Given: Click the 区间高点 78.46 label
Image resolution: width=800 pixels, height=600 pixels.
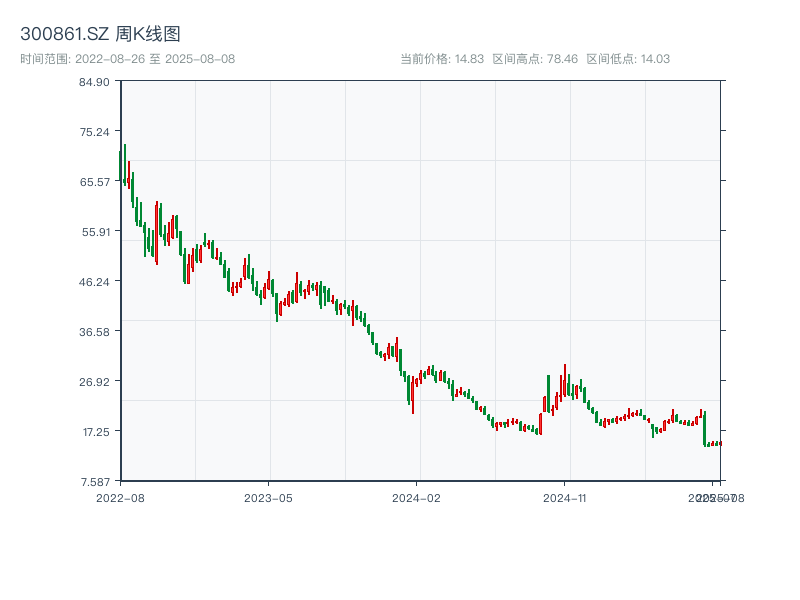Looking at the screenshot, I should [x=535, y=59].
